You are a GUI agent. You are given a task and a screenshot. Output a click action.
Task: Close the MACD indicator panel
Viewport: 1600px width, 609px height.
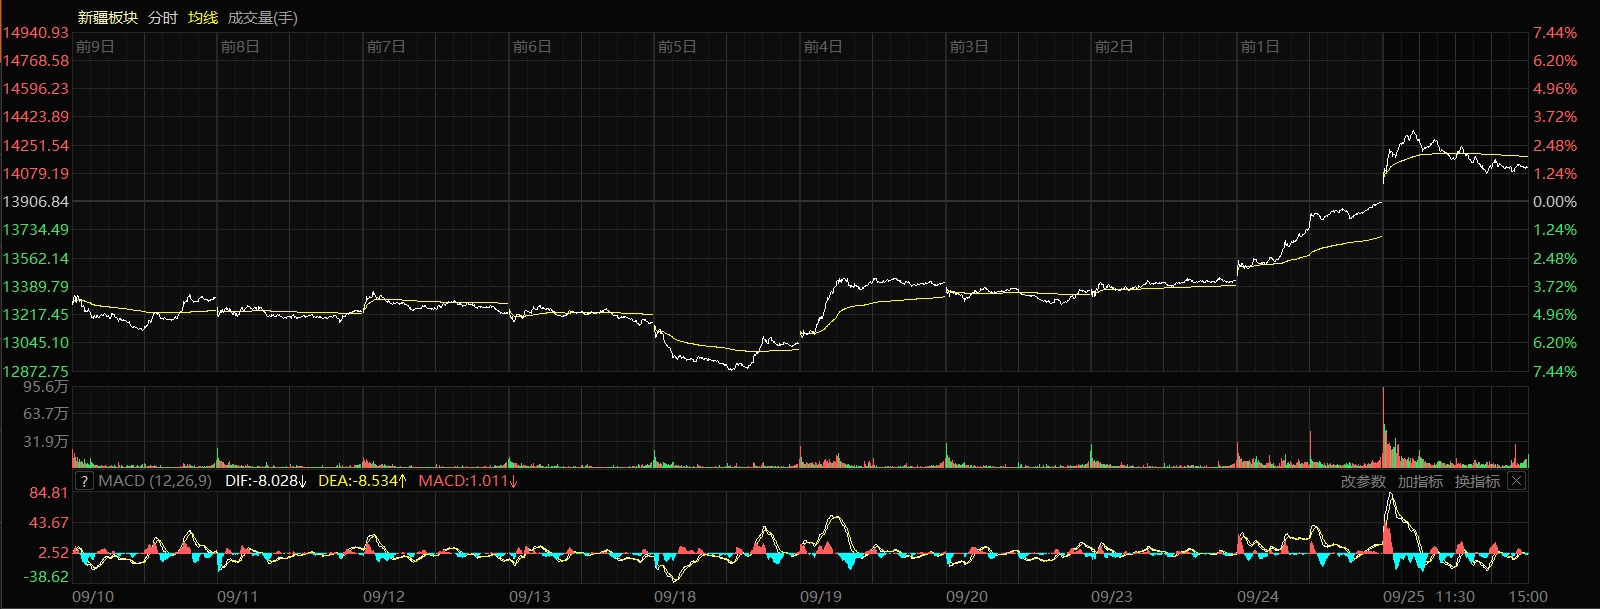point(1516,481)
